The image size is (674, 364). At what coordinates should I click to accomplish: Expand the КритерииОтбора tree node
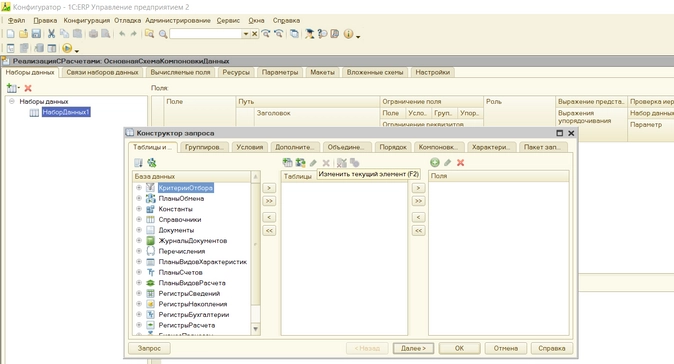139,188
